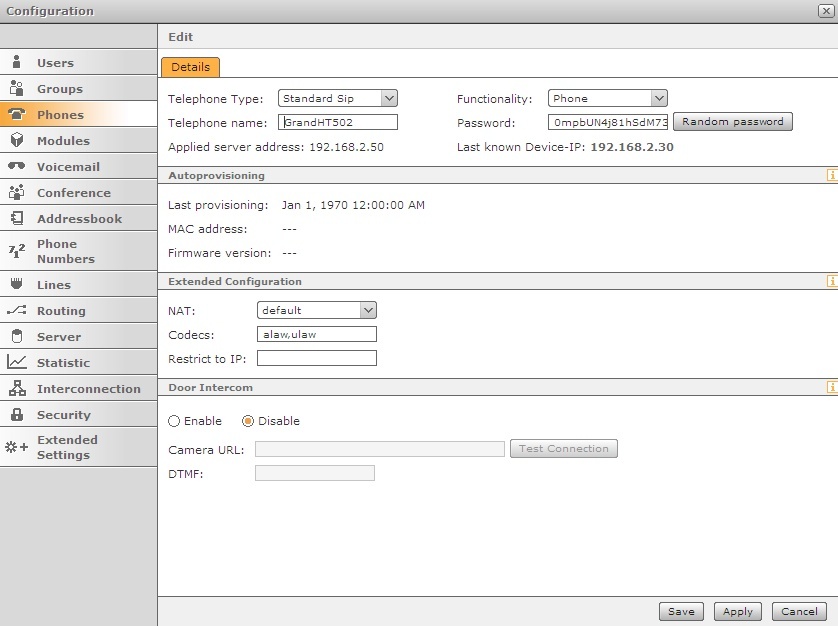Open the NAT dropdown

(x=317, y=310)
